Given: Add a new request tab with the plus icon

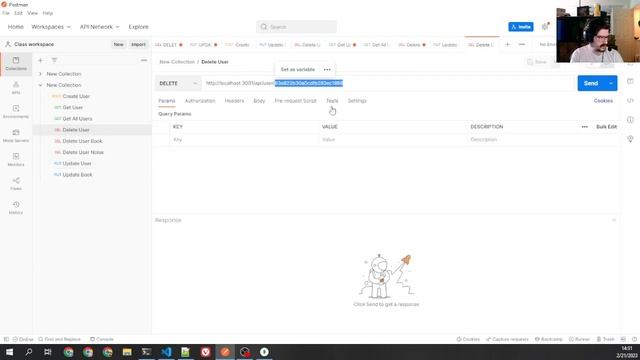Looking at the screenshot, I should coord(507,44).
